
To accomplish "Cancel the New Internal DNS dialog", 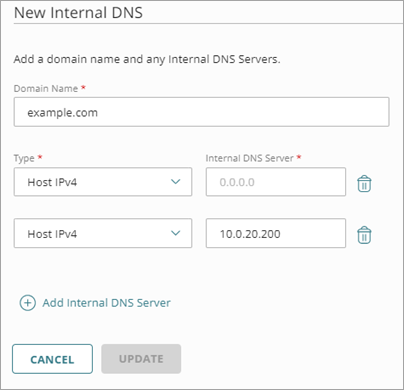I will tap(52, 359).
